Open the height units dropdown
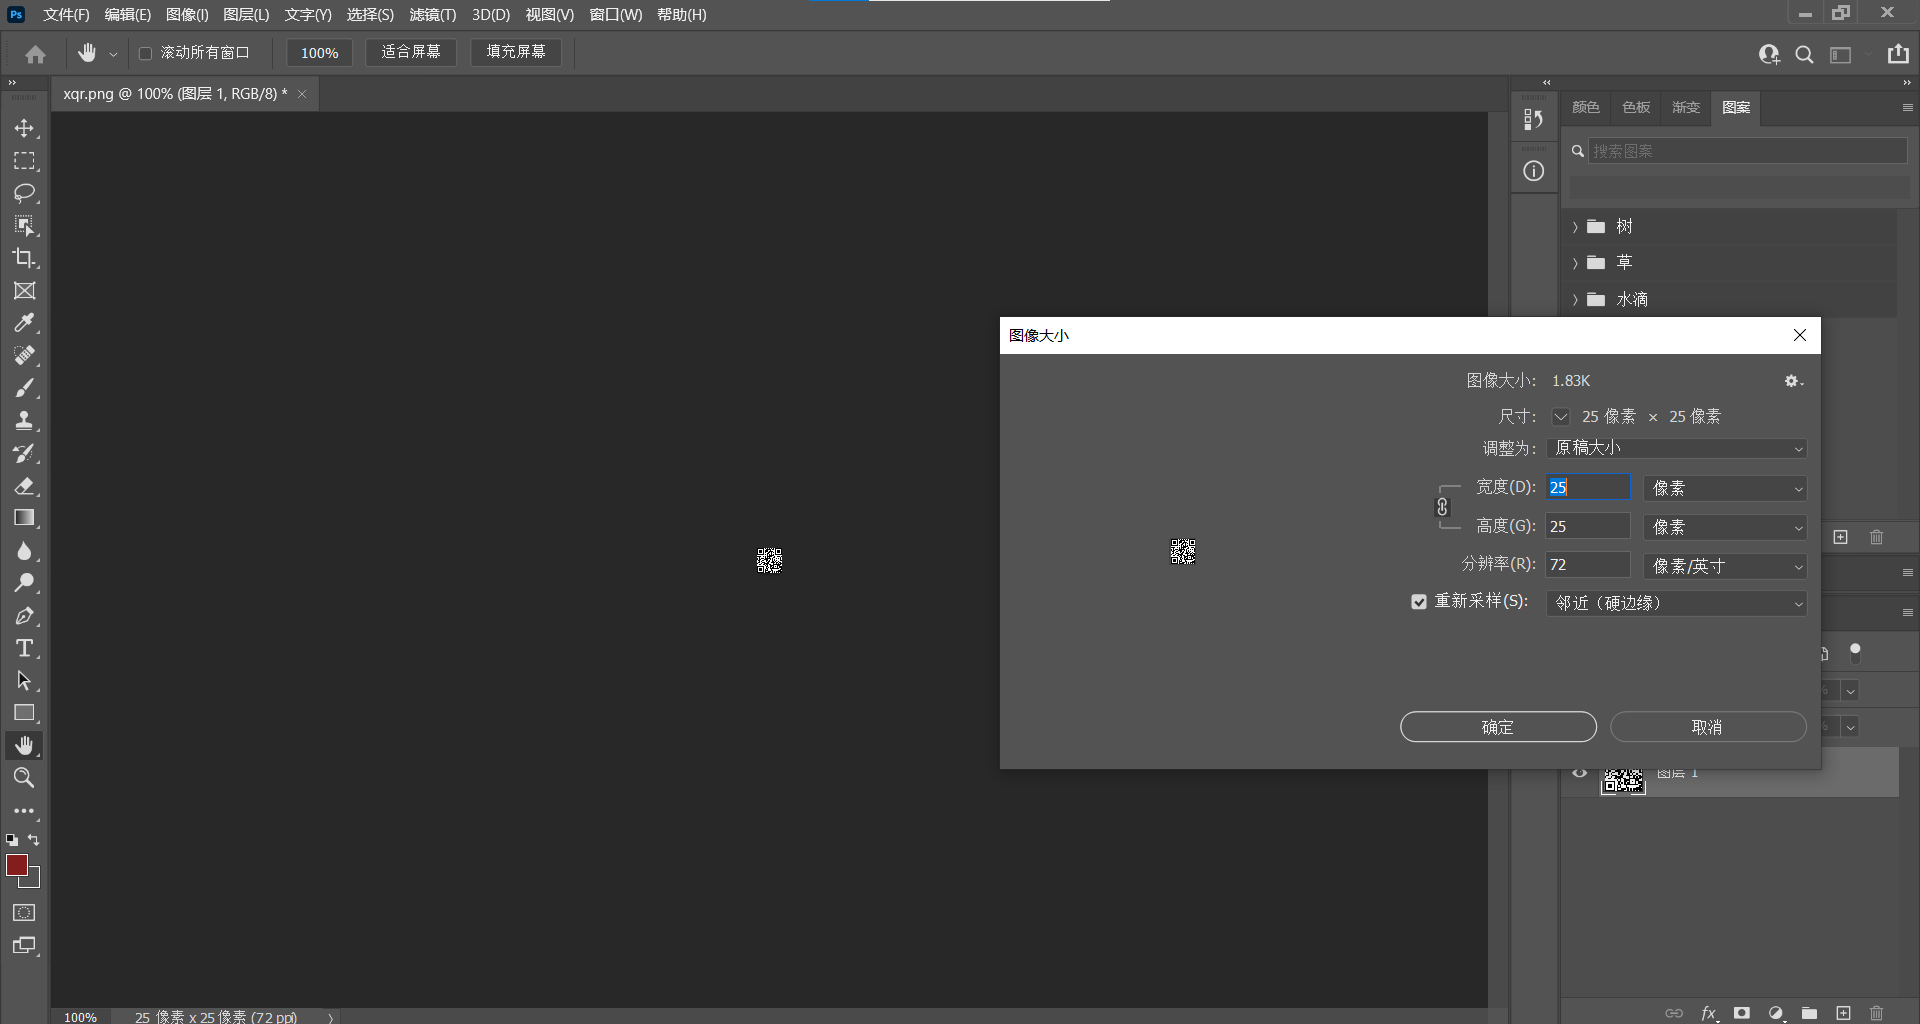1920x1024 pixels. point(1725,527)
